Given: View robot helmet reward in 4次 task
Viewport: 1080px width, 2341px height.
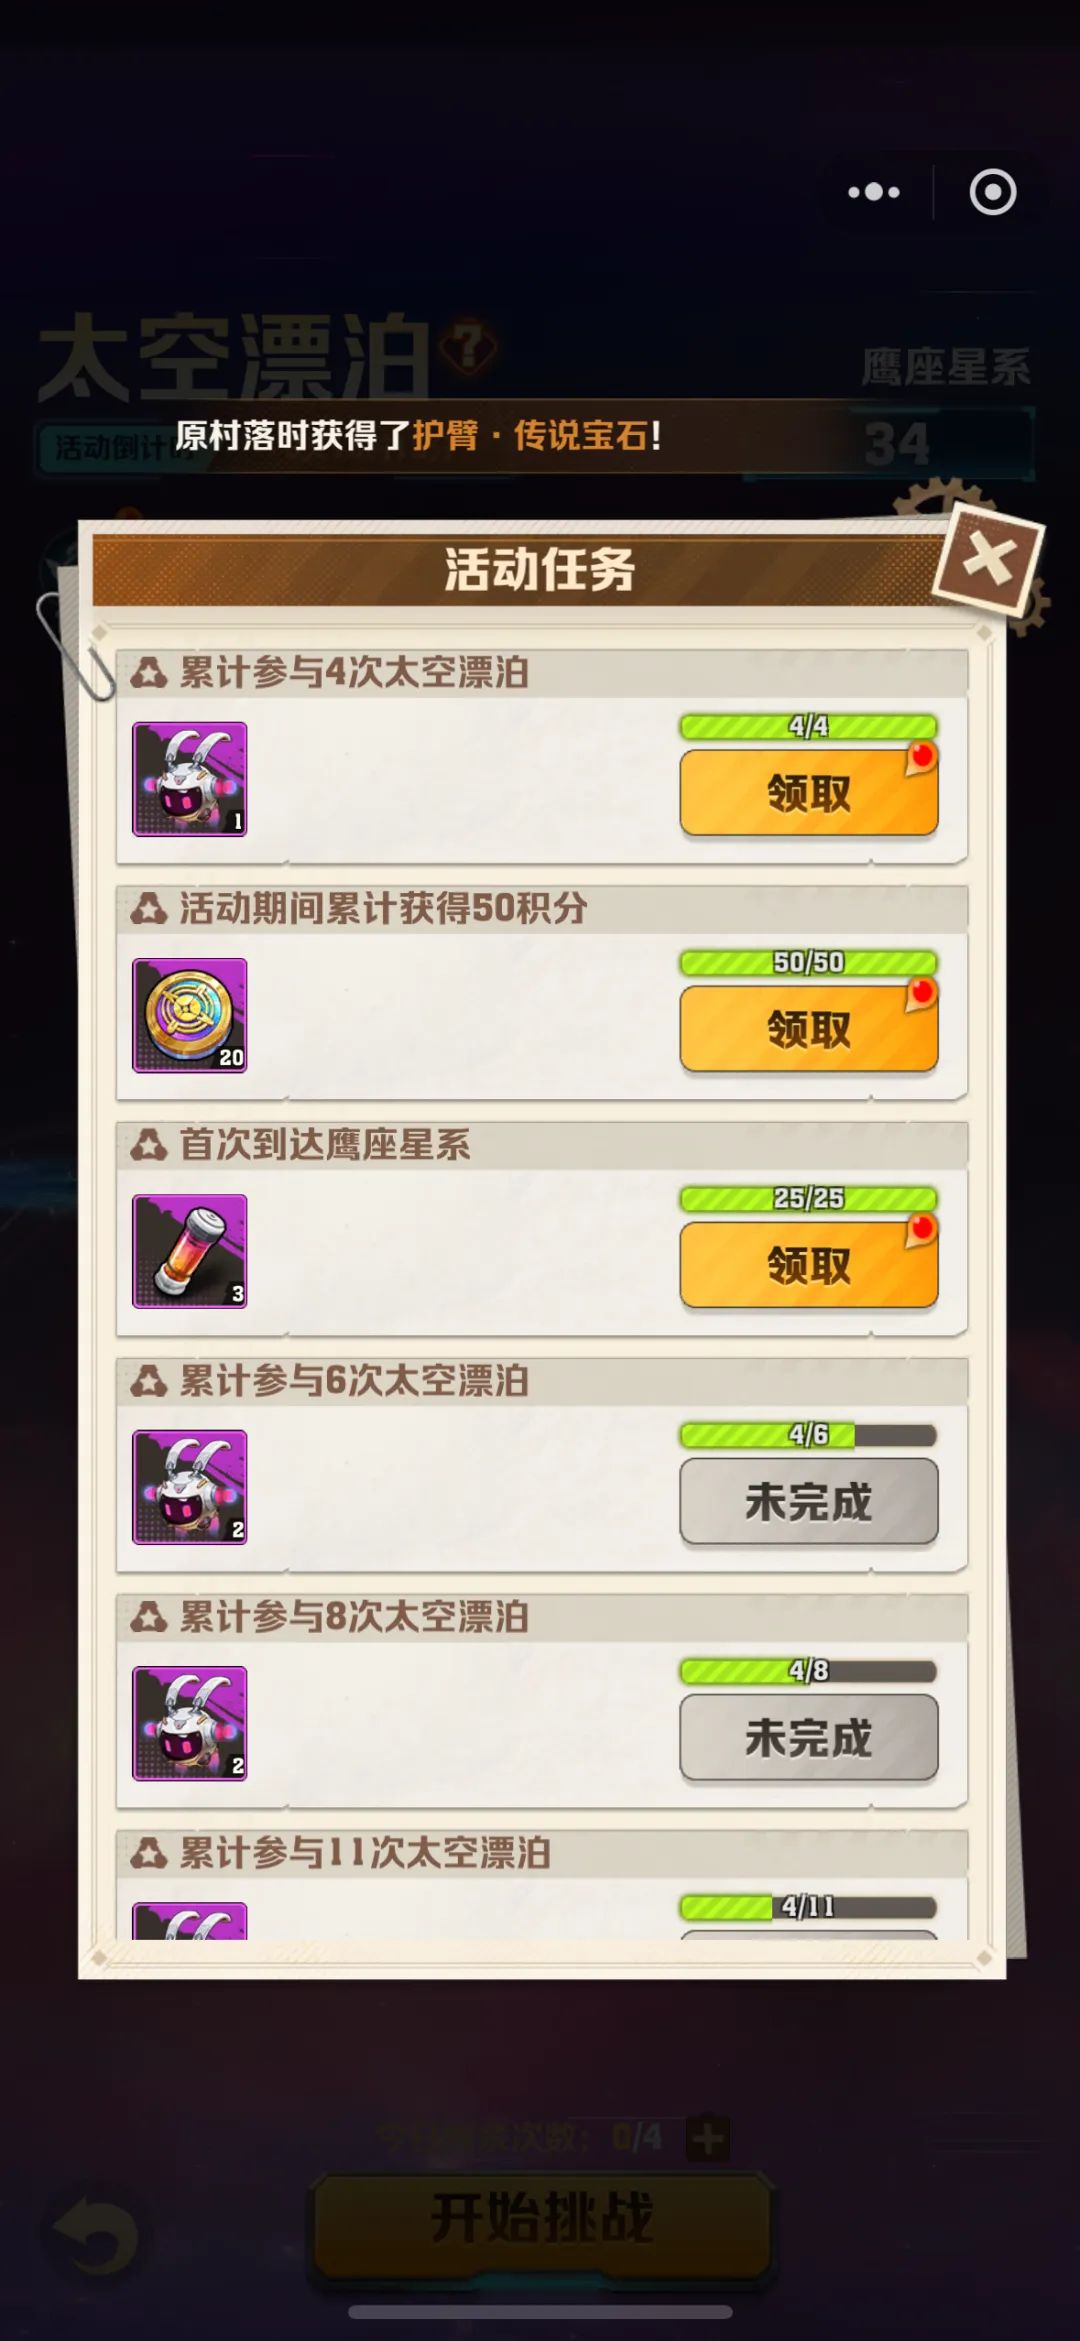Looking at the screenshot, I should tap(190, 779).
